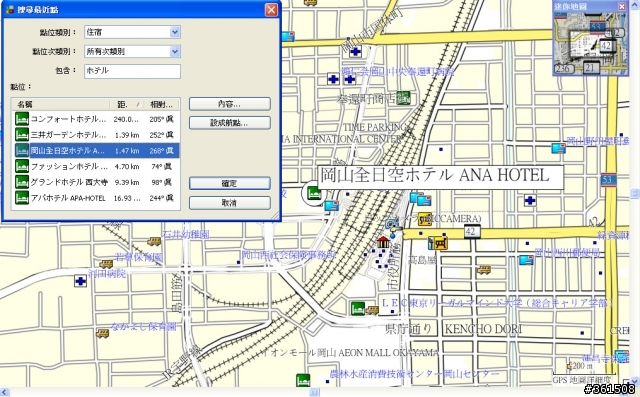
Task: Click the hospital cross icon near 岡山市民
Action: tap(356, 52)
